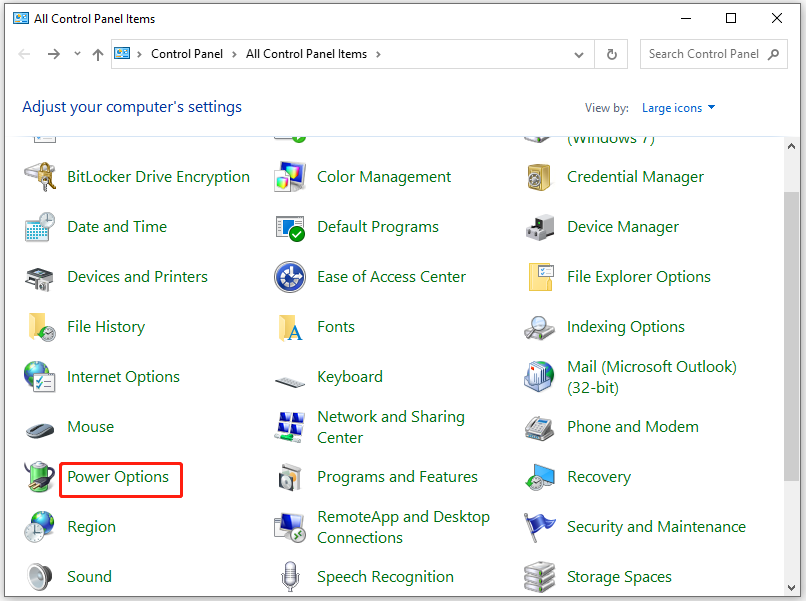
Task: Open the recent locations dropdown arrow
Action: 77,53
